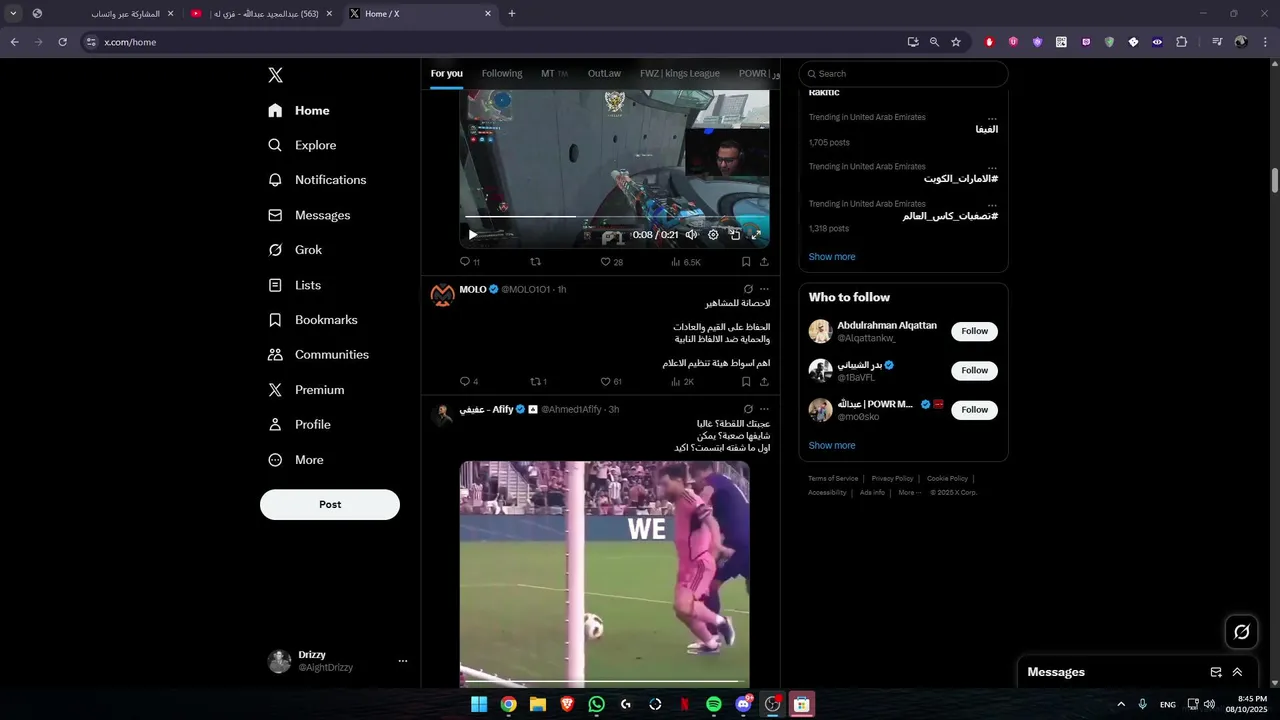Open Messages from the left sidebar

[309, 215]
